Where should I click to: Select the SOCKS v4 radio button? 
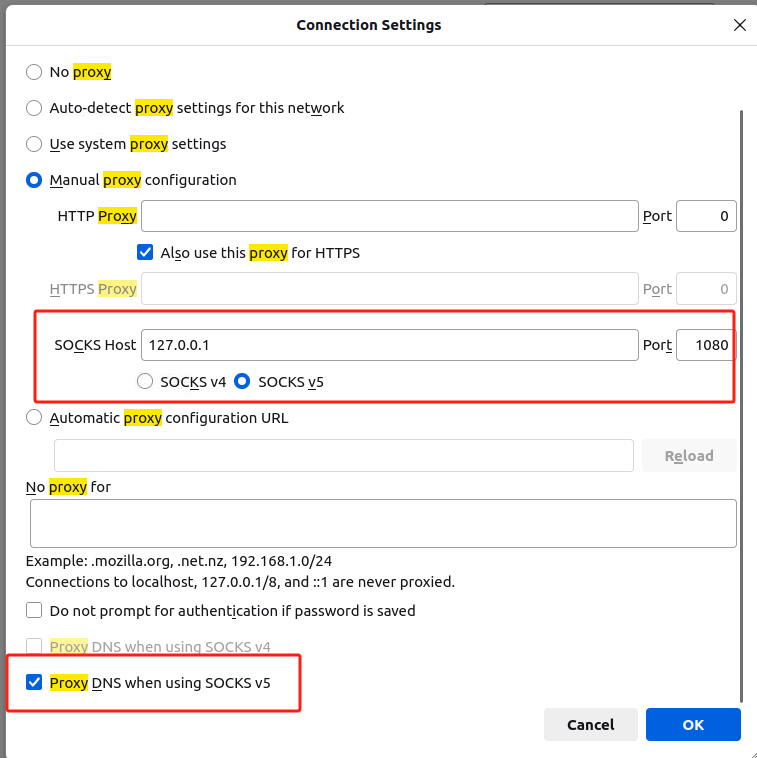(145, 381)
